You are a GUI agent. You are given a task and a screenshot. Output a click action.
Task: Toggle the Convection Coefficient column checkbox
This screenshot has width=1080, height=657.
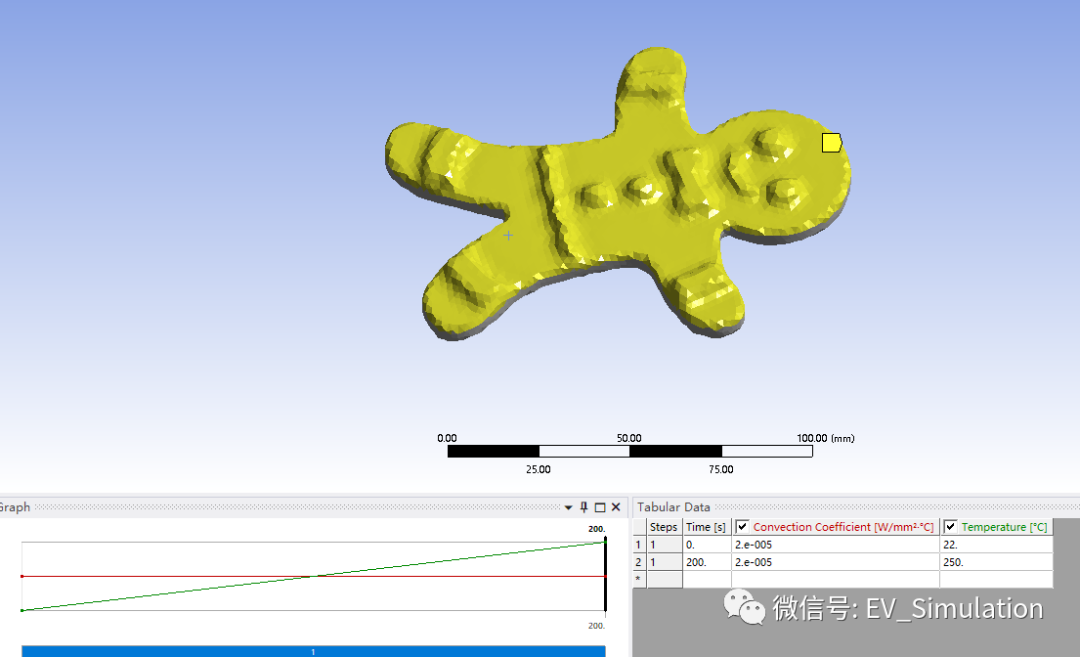point(742,527)
